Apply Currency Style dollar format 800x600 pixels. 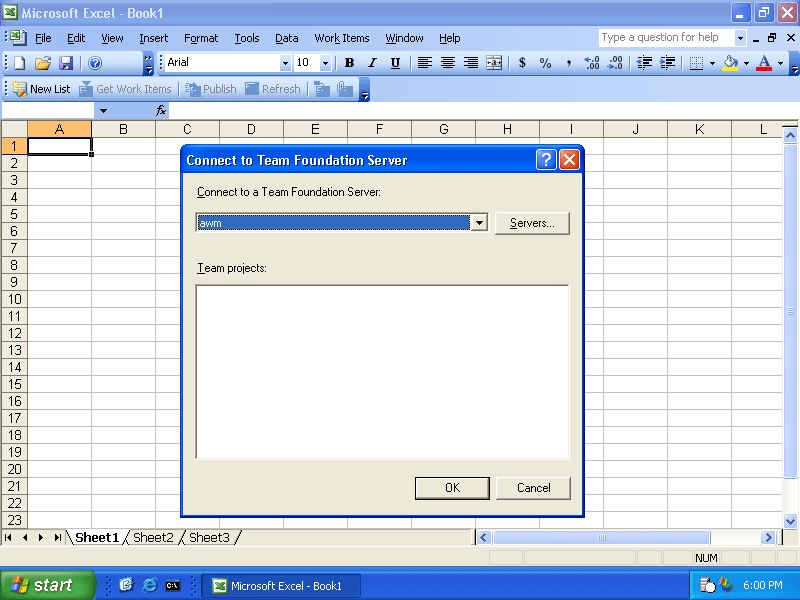pyautogui.click(x=522, y=63)
